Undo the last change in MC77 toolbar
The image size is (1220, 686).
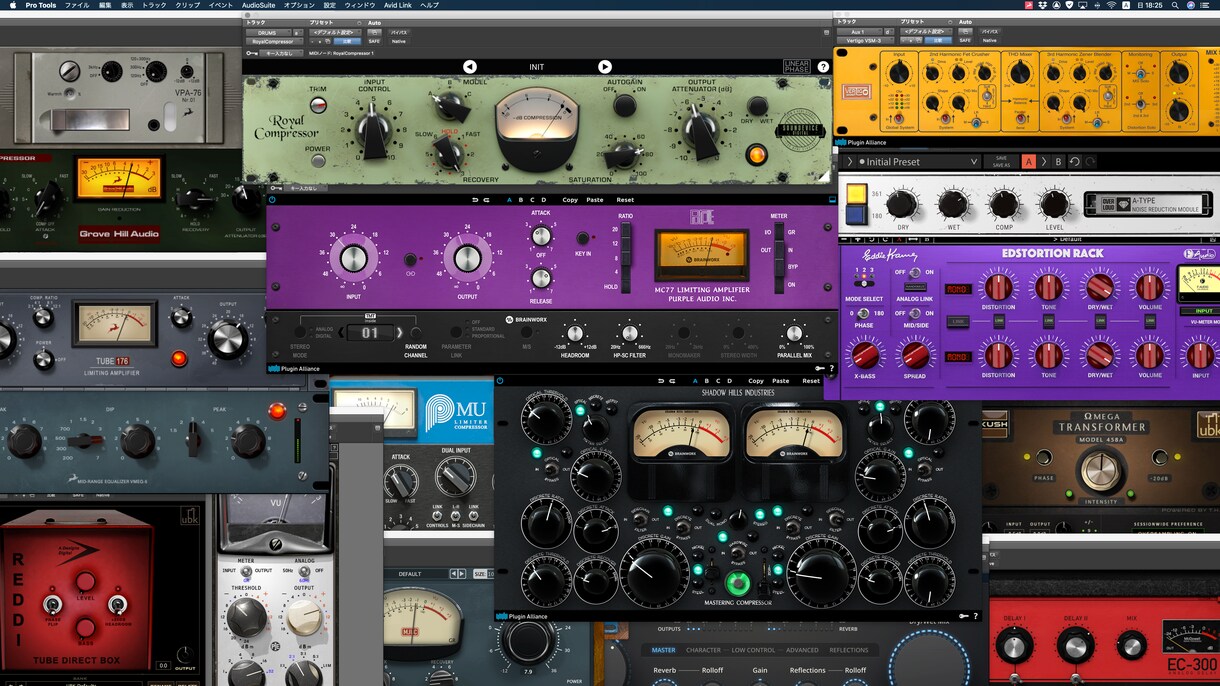tap(474, 200)
